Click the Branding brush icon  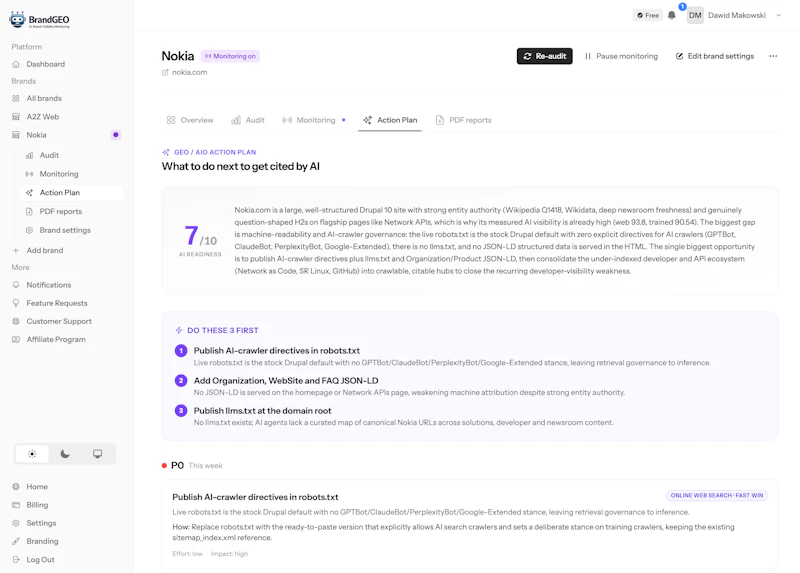pos(16,541)
